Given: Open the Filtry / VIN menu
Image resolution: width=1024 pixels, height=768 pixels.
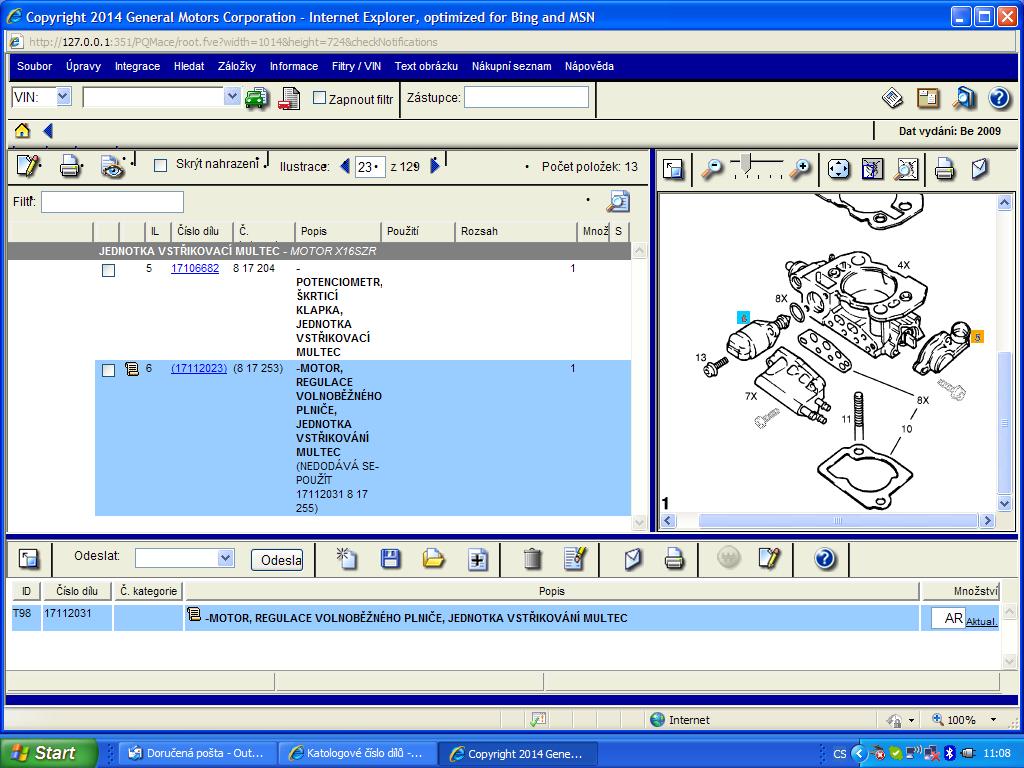Looking at the screenshot, I should [356, 66].
